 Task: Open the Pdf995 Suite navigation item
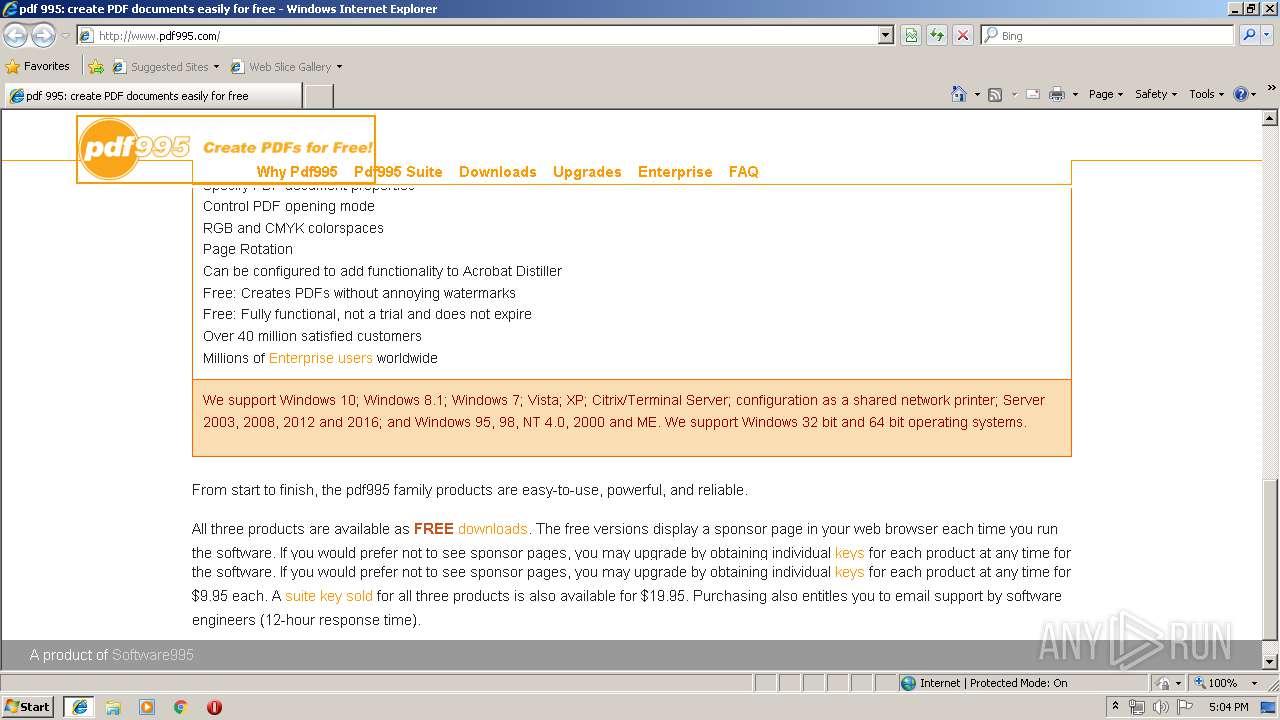[398, 172]
